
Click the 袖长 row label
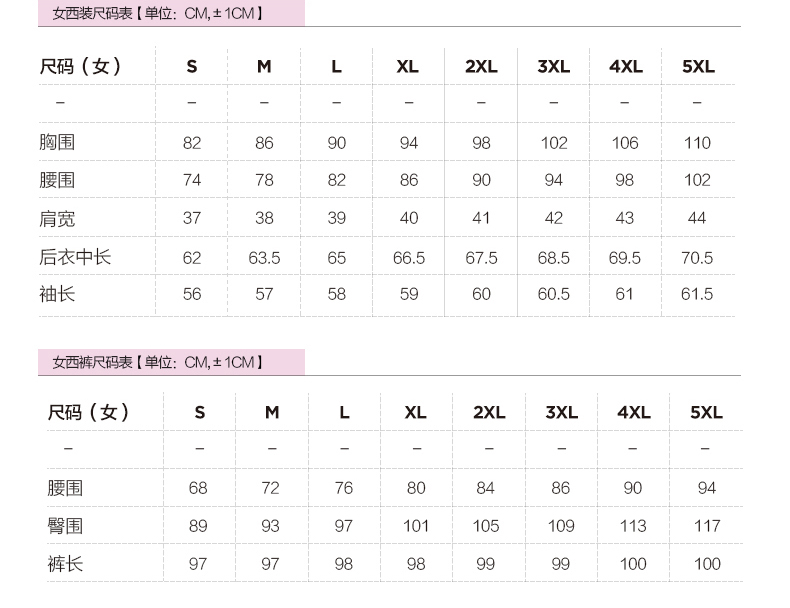point(57,294)
